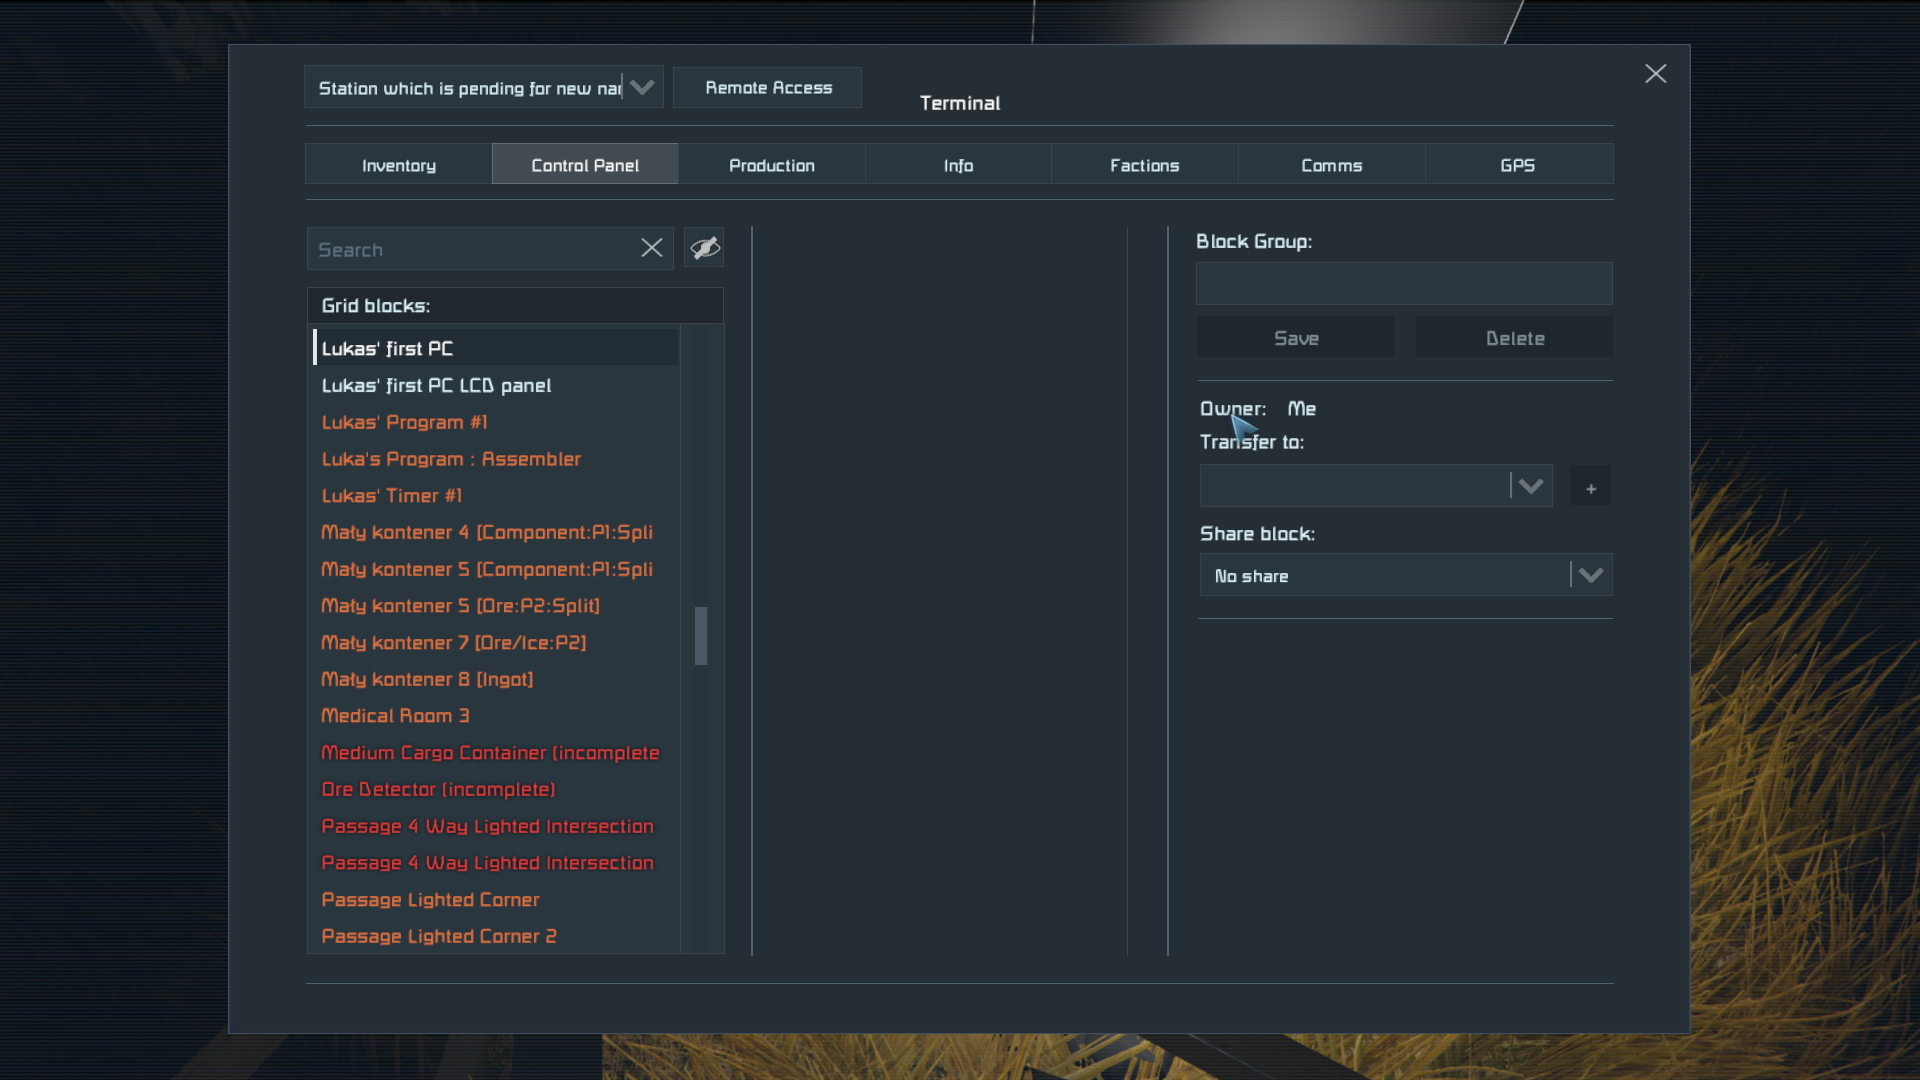Focus the block Search field
1920x1080 pixels.
(470, 250)
